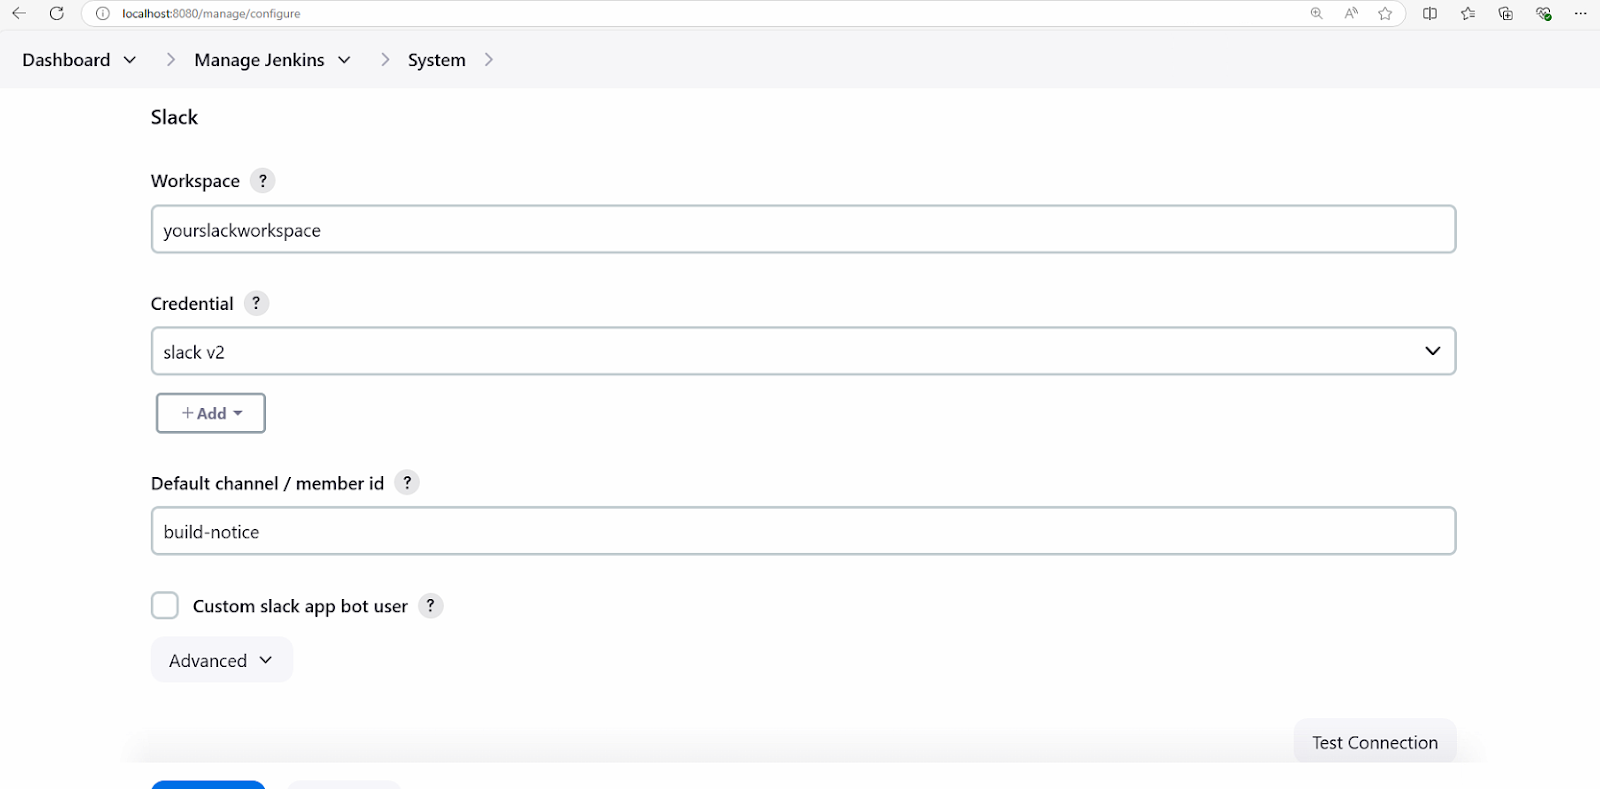Show help for the Credential field
Image resolution: width=1600 pixels, height=789 pixels.
[256, 303]
